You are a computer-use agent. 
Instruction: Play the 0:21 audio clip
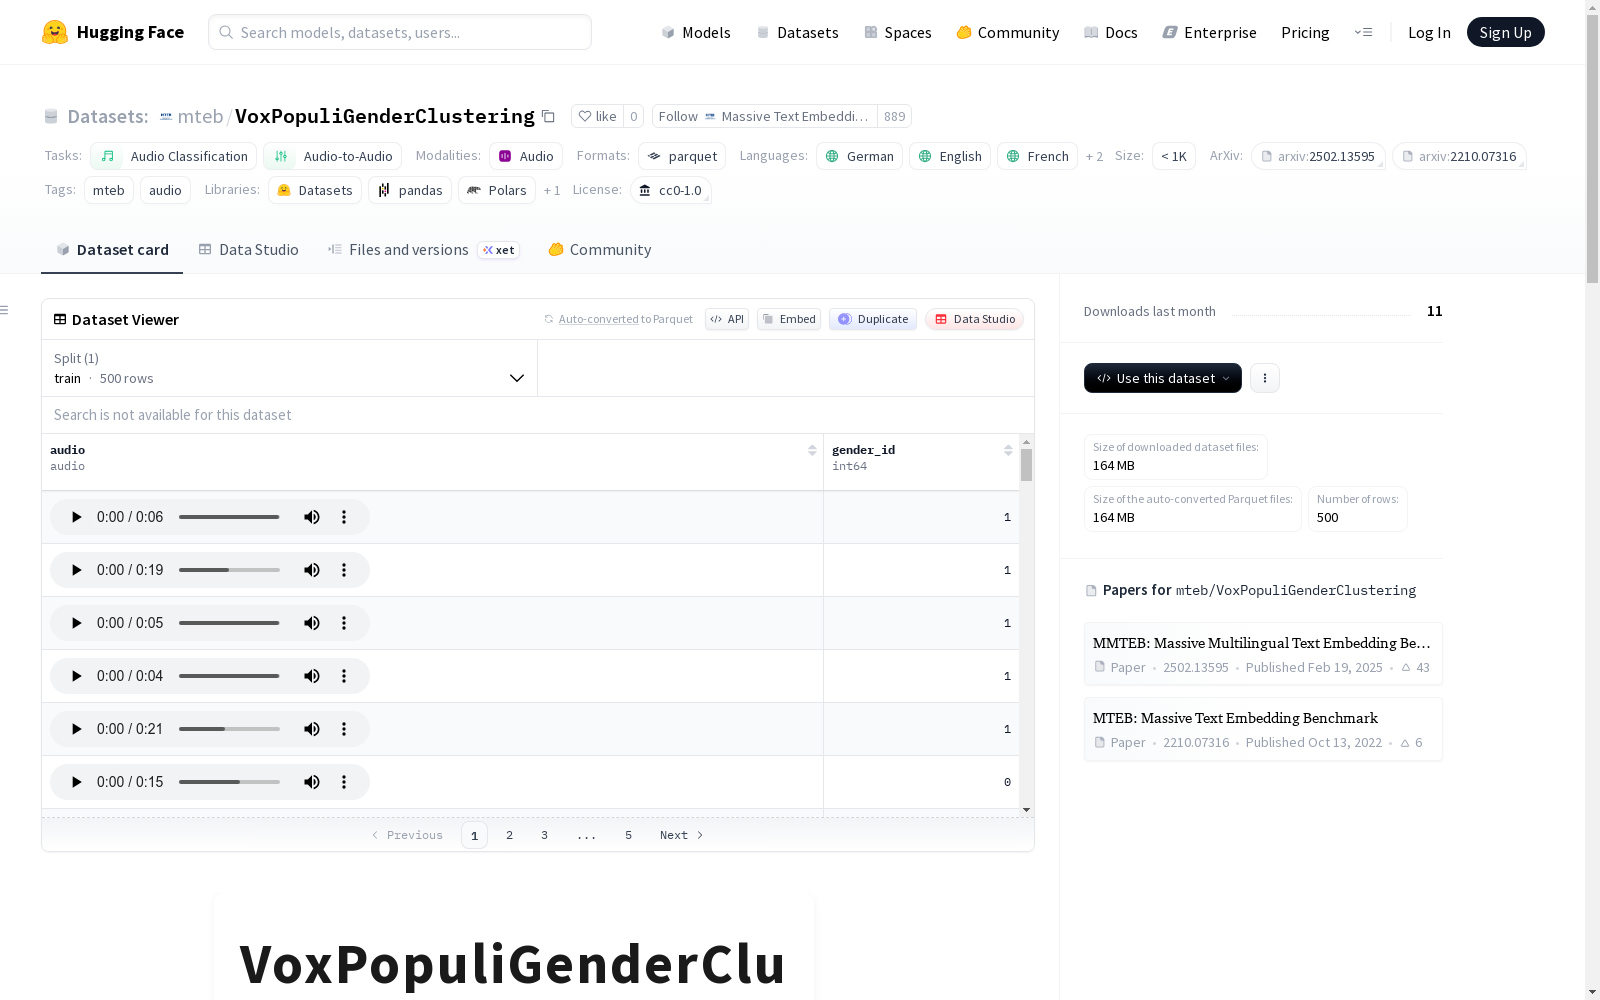coord(76,729)
